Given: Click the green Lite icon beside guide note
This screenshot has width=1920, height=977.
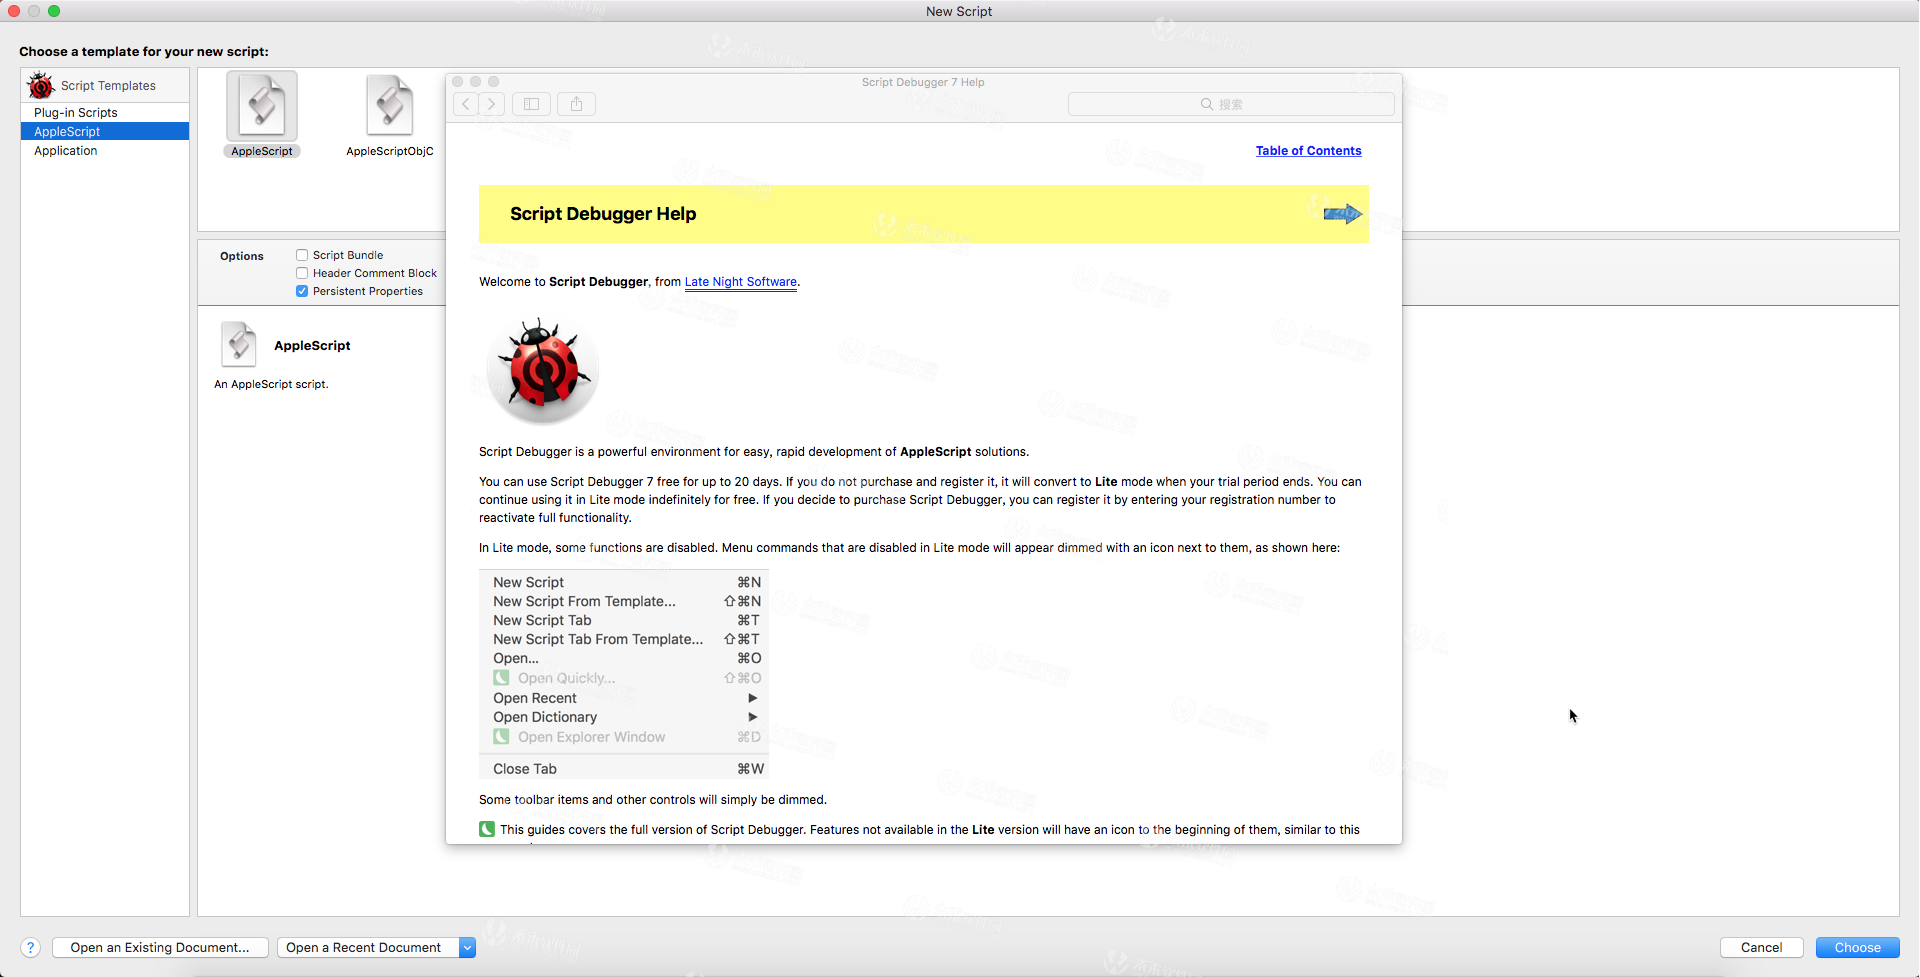Looking at the screenshot, I should (487, 829).
